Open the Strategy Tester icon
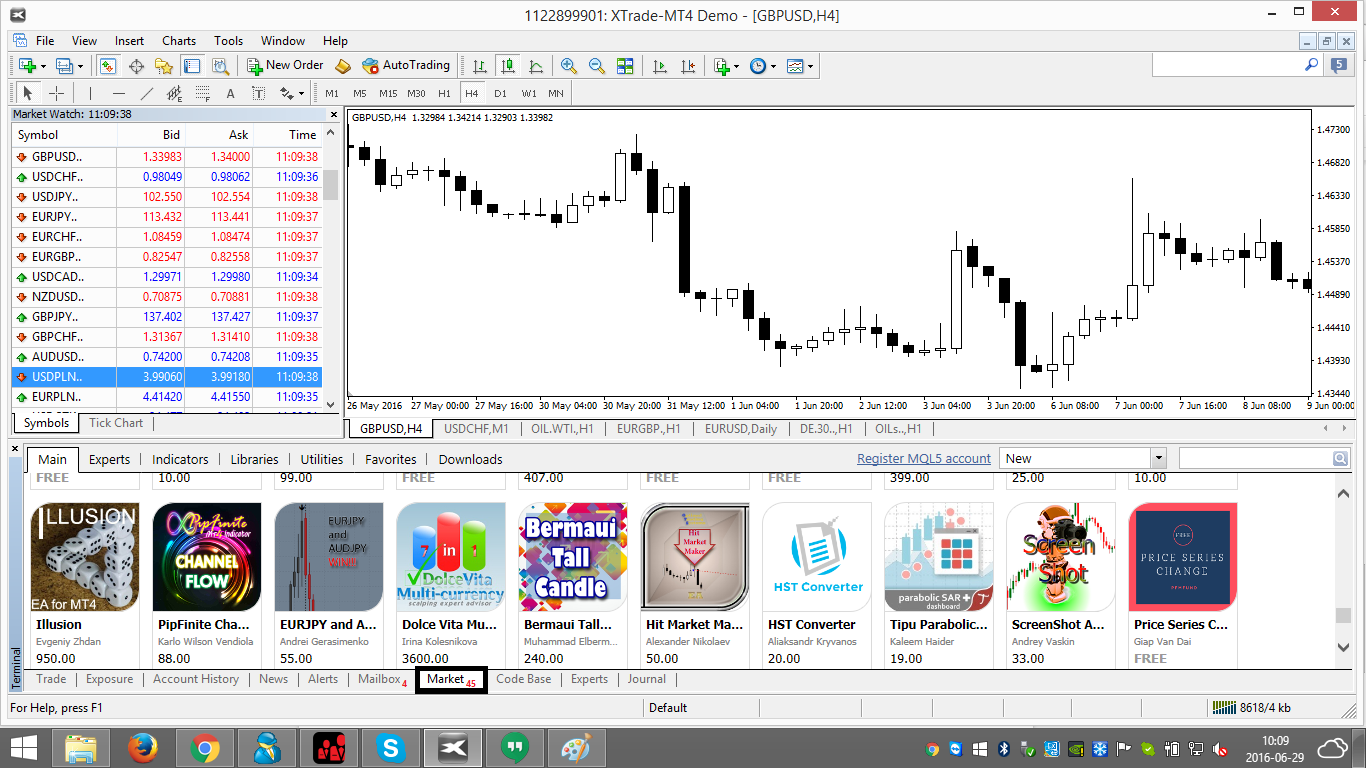The image size is (1366, 768). coord(220,66)
